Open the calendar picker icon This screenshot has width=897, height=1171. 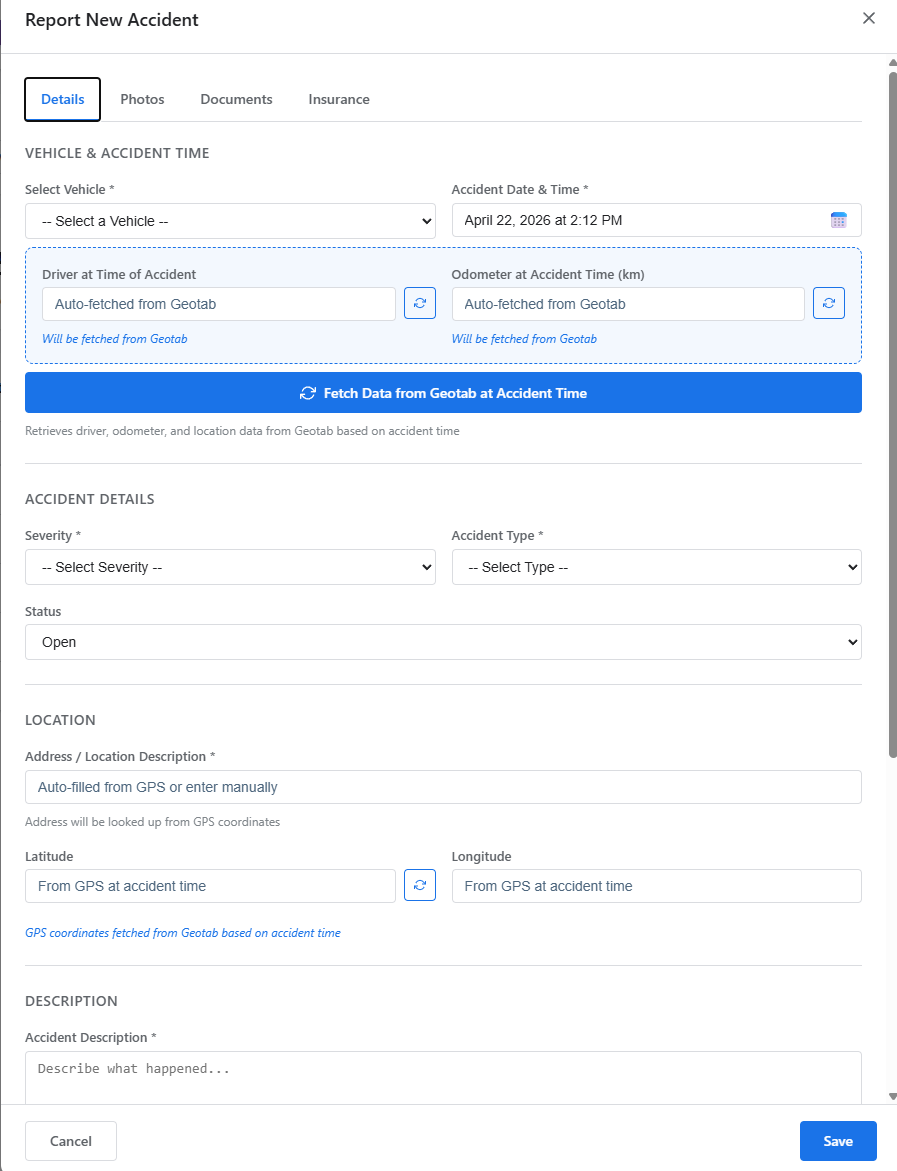coord(838,220)
